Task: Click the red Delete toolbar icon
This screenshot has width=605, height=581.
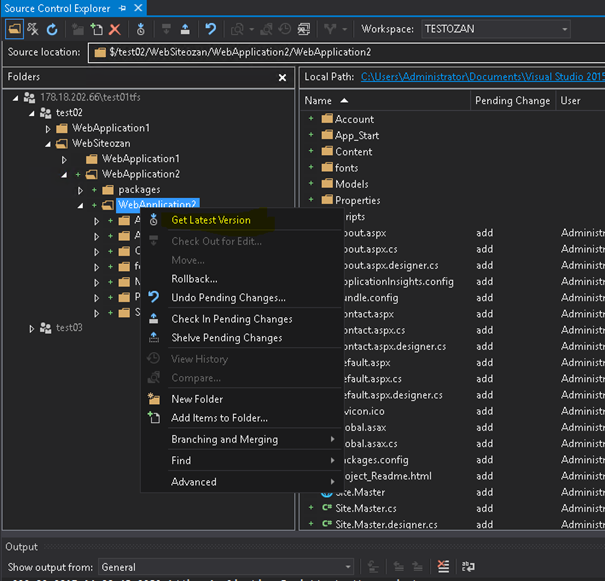Action: [115, 30]
